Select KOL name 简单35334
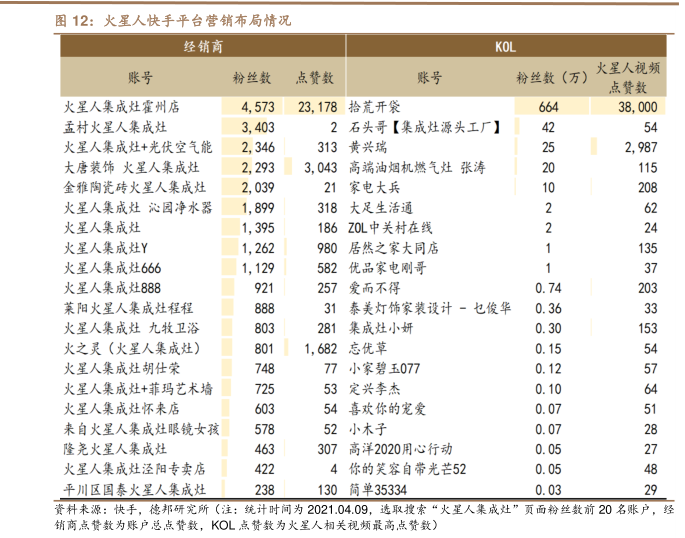685x538 pixels. [380, 489]
